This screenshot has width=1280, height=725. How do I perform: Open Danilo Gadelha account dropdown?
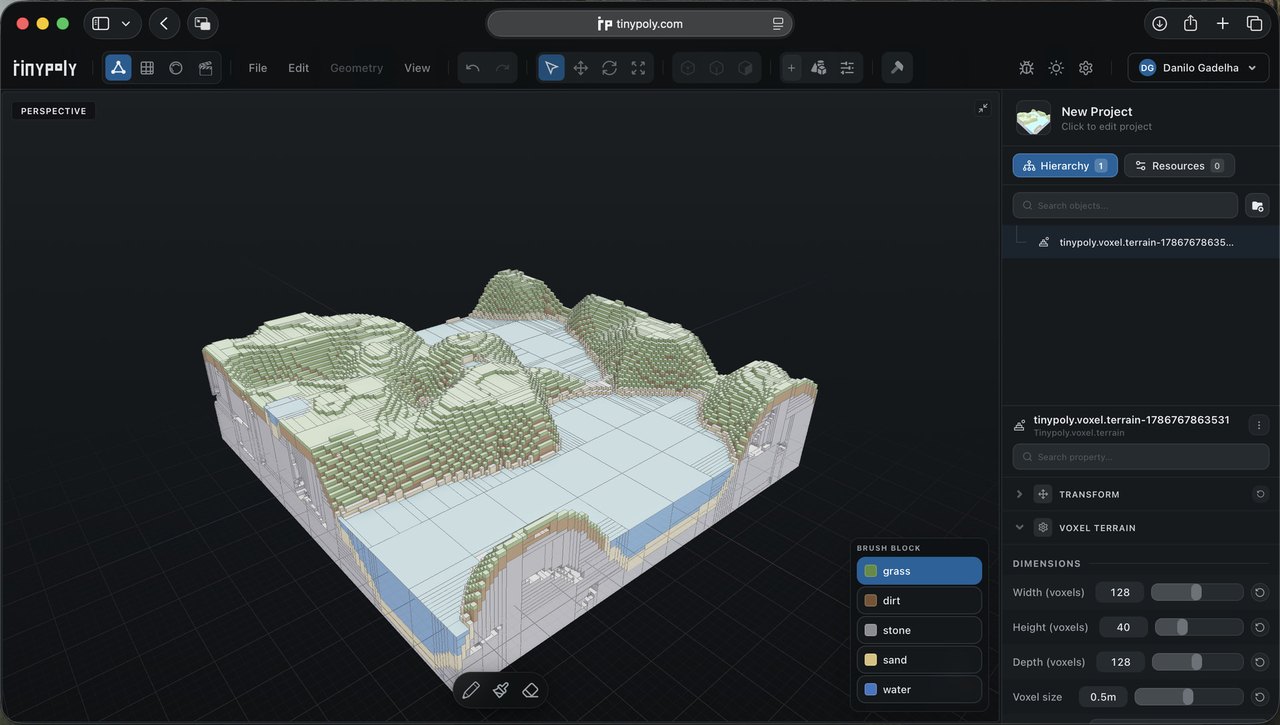[x=1198, y=68]
